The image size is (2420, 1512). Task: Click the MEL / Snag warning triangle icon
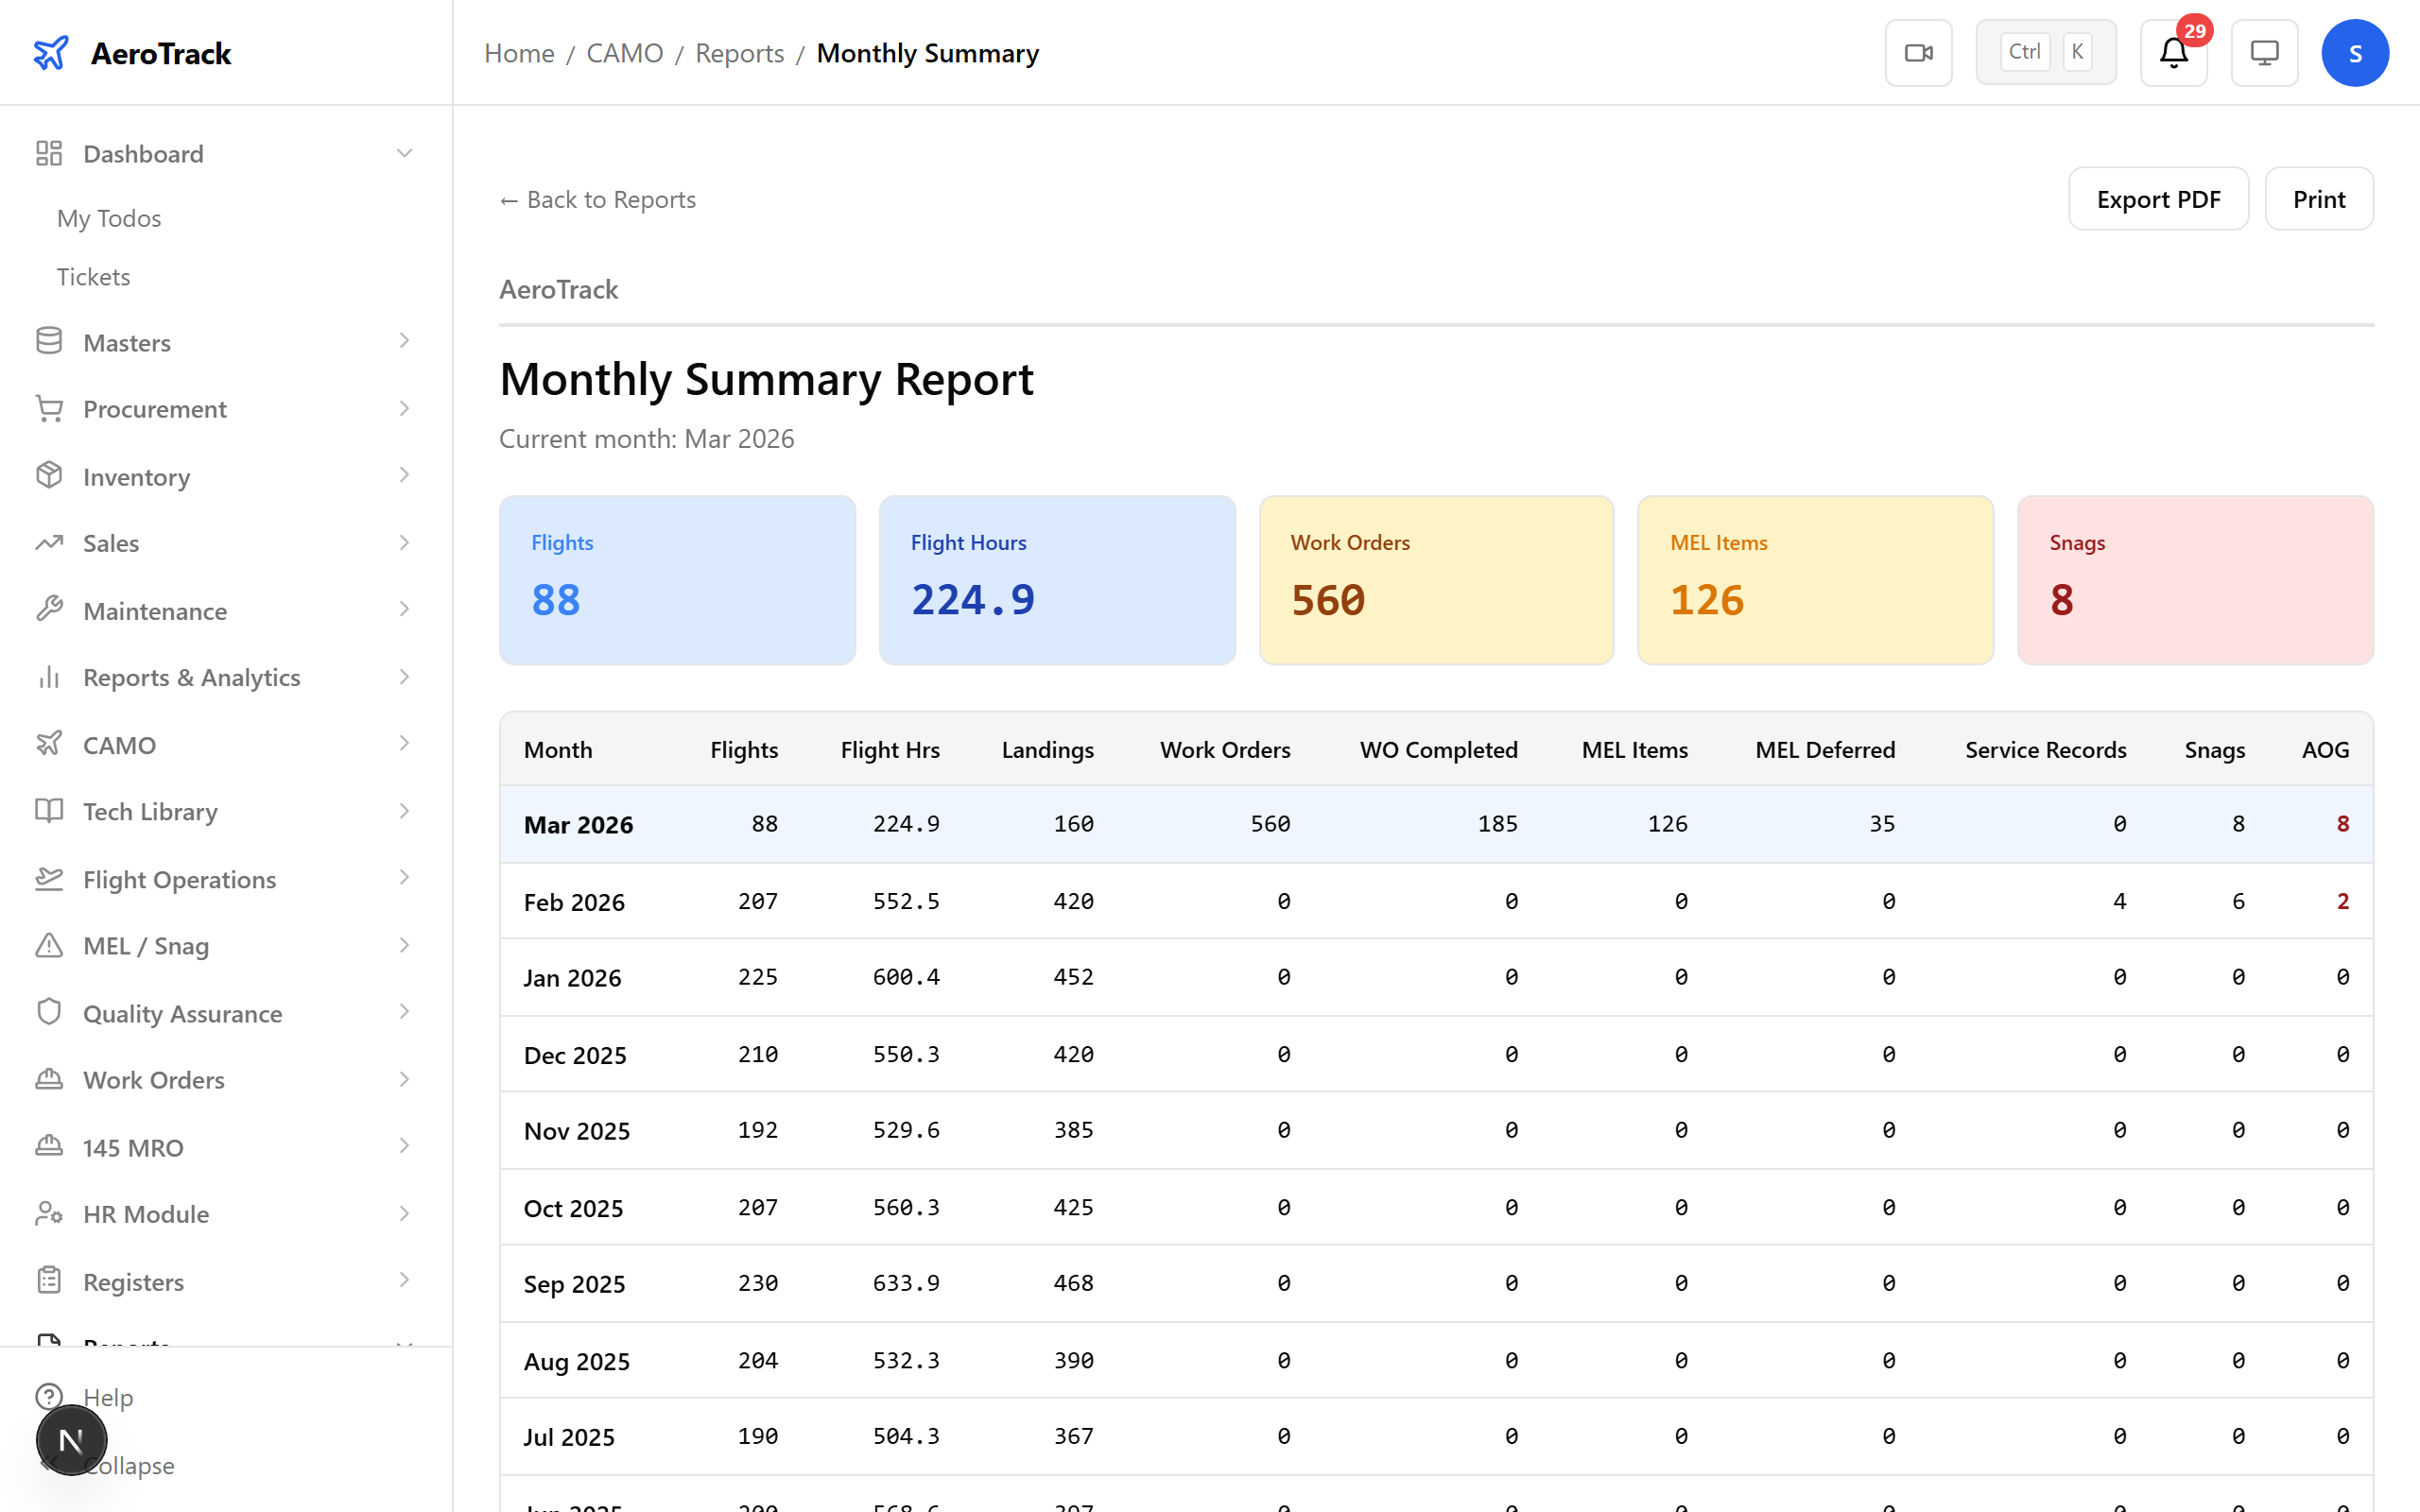49,945
